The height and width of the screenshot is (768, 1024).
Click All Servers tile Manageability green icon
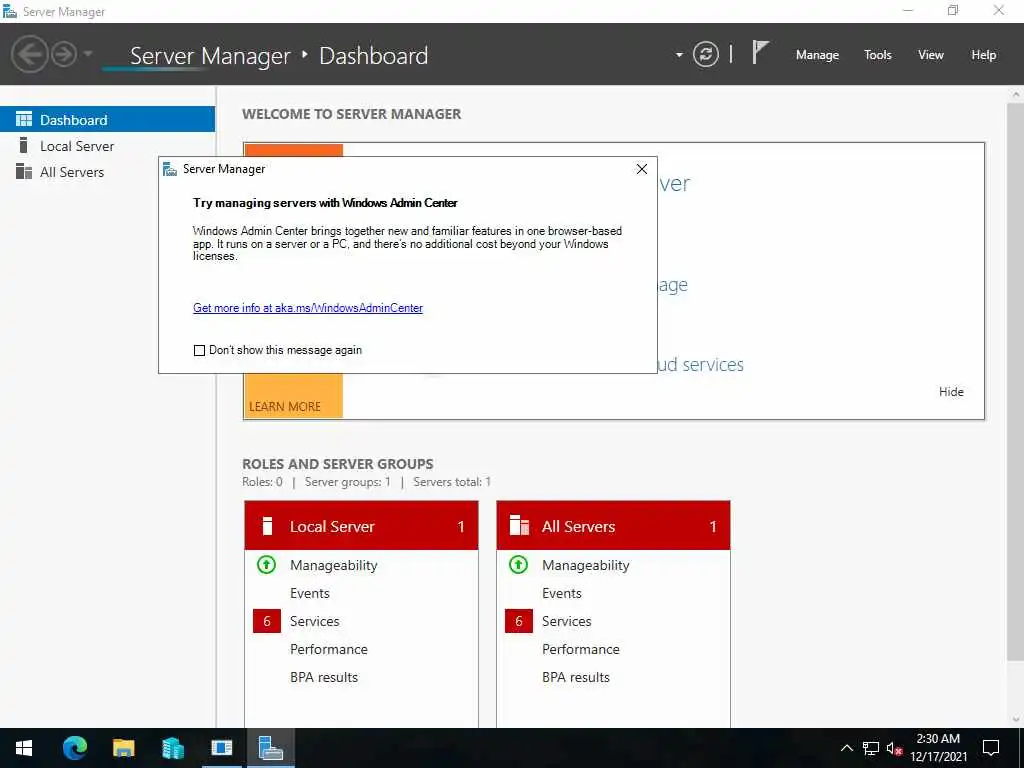(x=519, y=564)
